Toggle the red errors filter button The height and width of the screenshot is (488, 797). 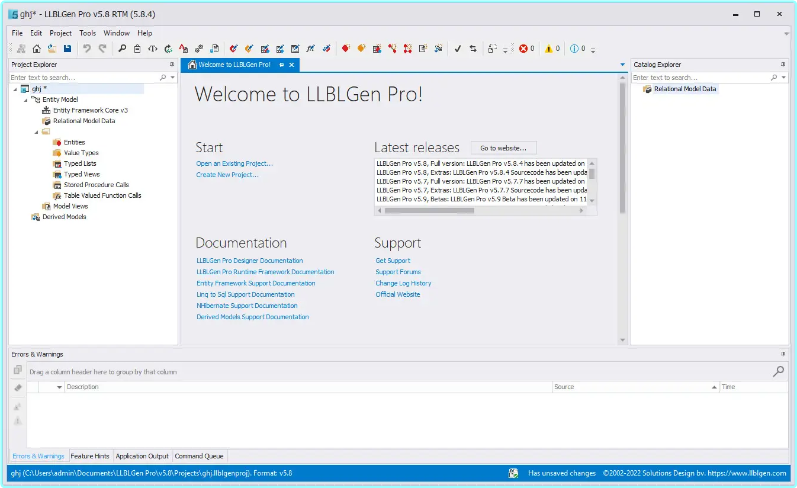click(527, 49)
